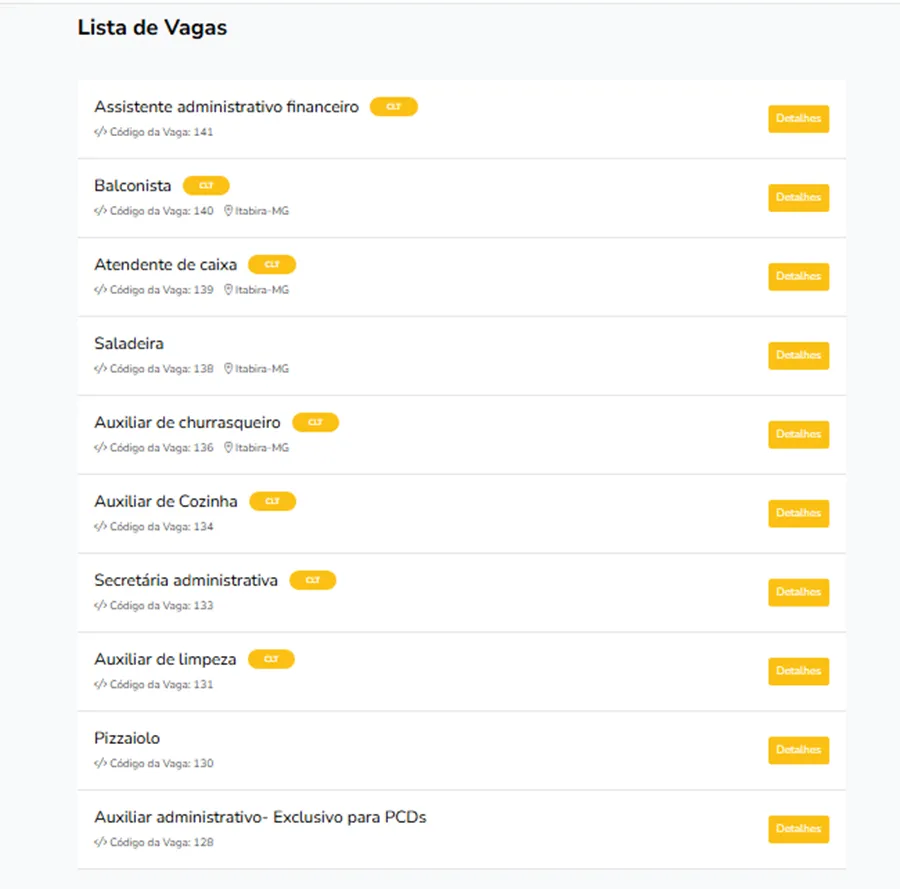Click the CLT tag on Auxiliar de churrasqueiro

(x=316, y=422)
